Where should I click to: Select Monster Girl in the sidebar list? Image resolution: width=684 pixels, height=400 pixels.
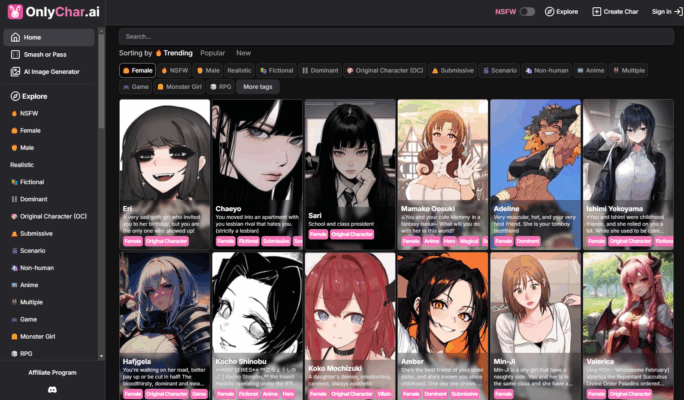44,336
